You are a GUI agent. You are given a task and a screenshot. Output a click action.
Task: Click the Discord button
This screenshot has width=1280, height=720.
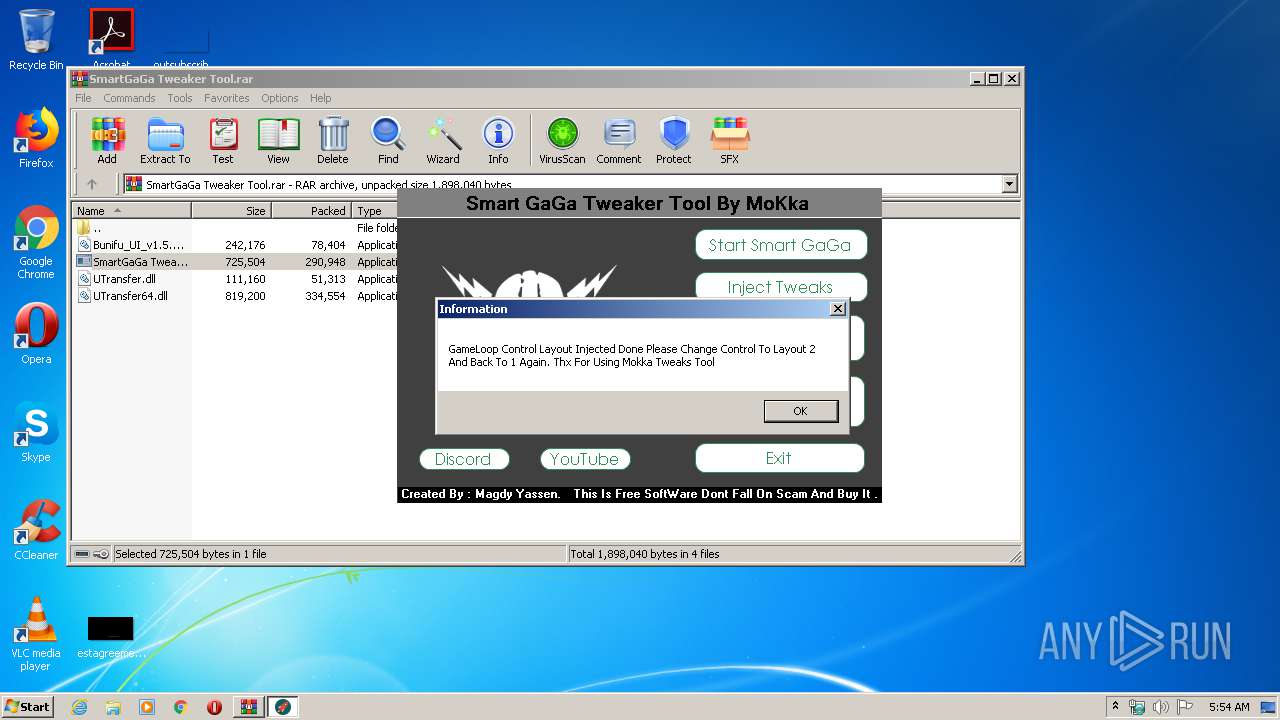click(463, 459)
